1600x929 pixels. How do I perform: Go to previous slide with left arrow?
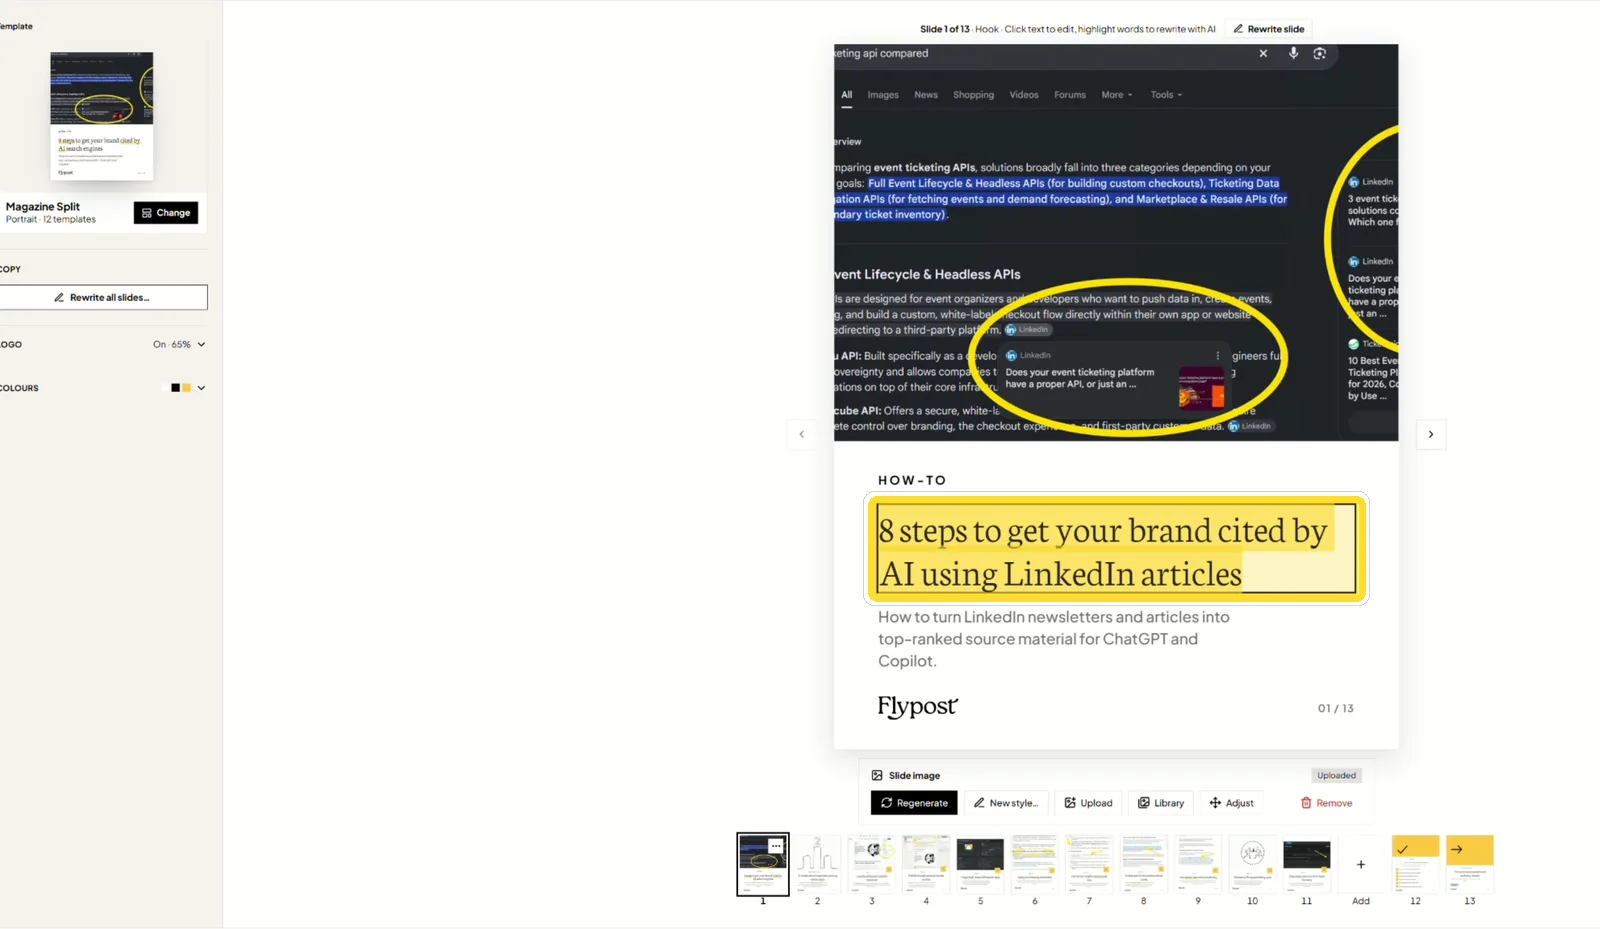(802, 434)
